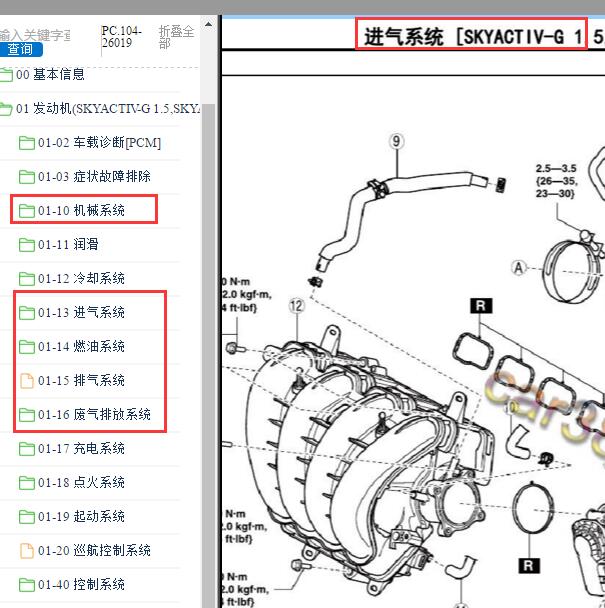
Task: Open 01-40 控制系统 section
Action: (81, 584)
